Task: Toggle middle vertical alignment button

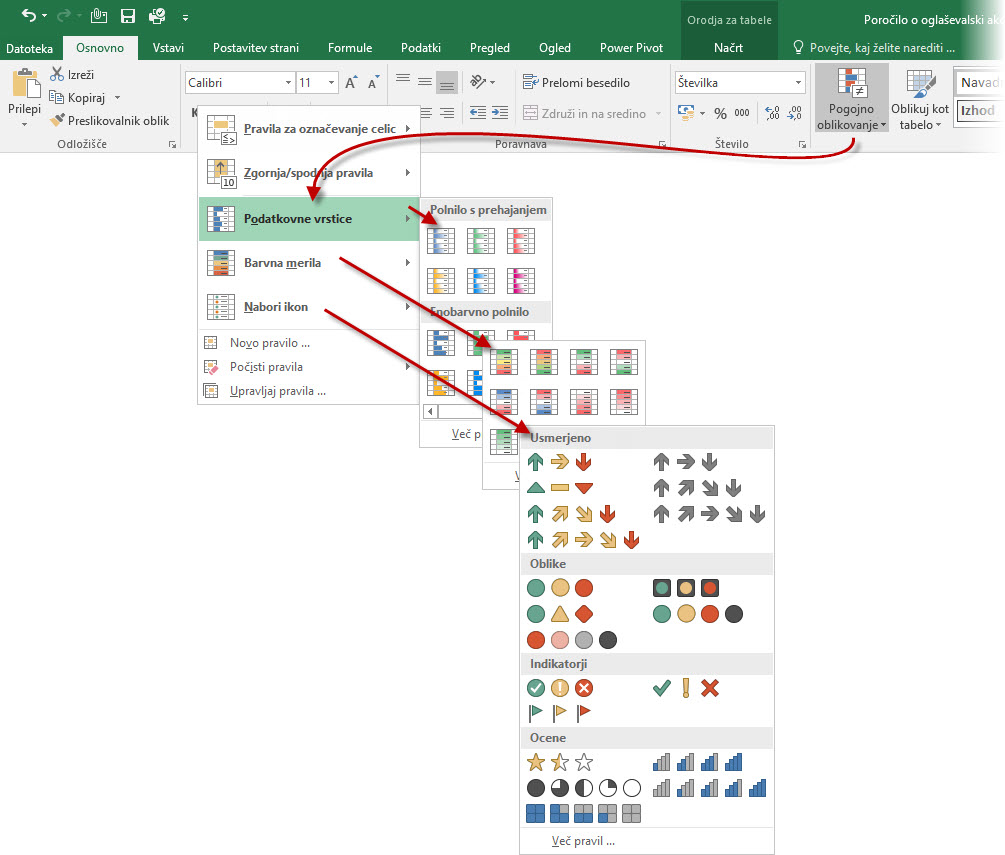Action: point(424,82)
